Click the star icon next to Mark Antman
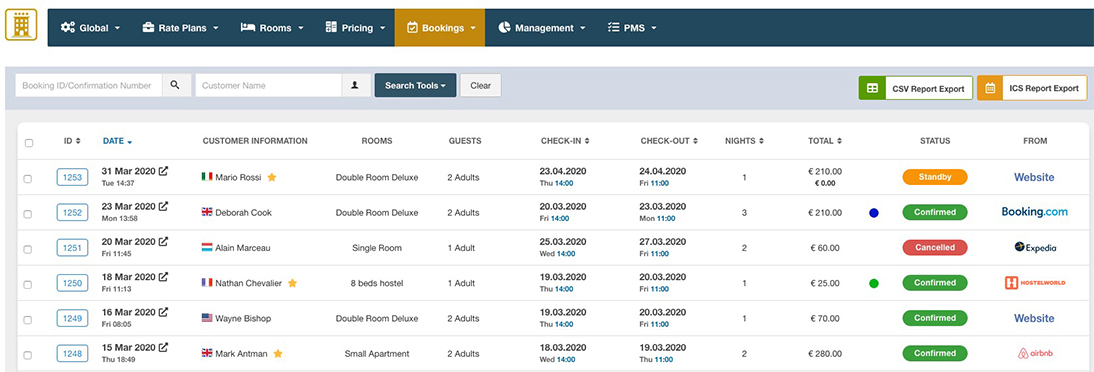Screen dimensions: 1094x372 (278, 353)
